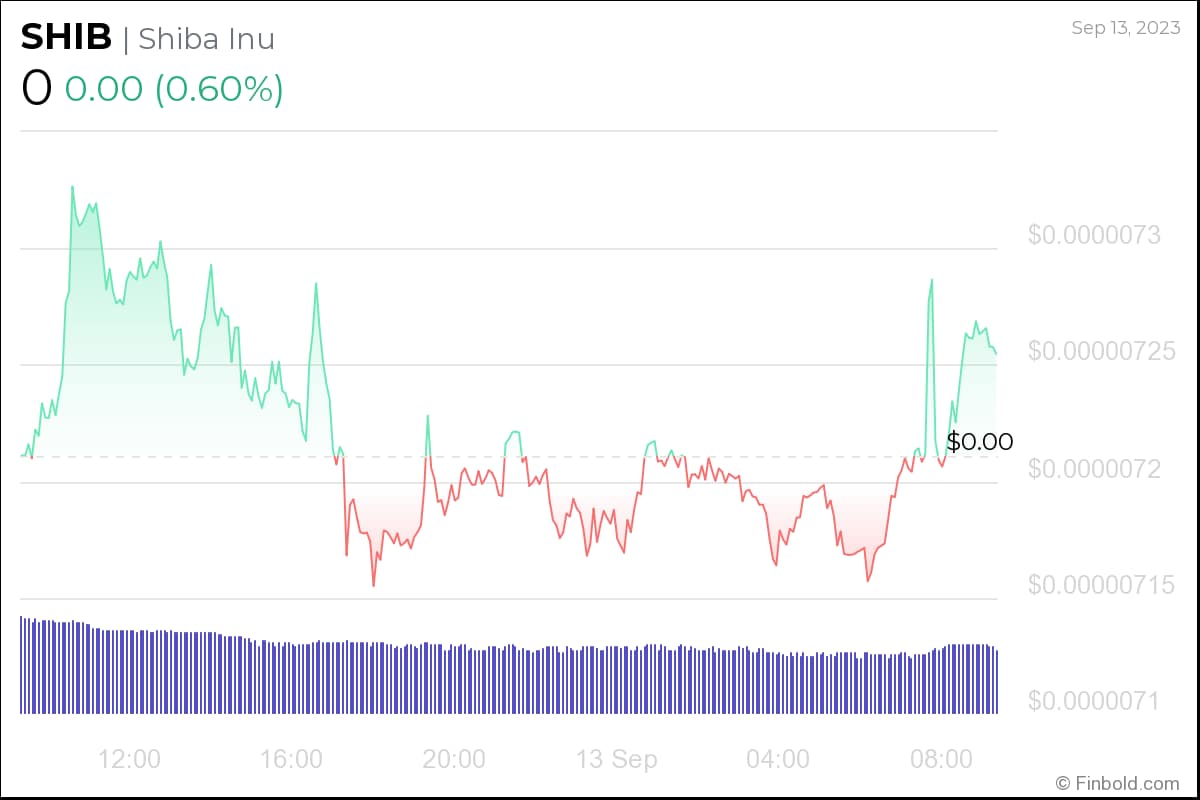The width and height of the screenshot is (1200, 800).
Task: Click the Sep 13, 2023 date
Action: pyautogui.click(x=1125, y=28)
